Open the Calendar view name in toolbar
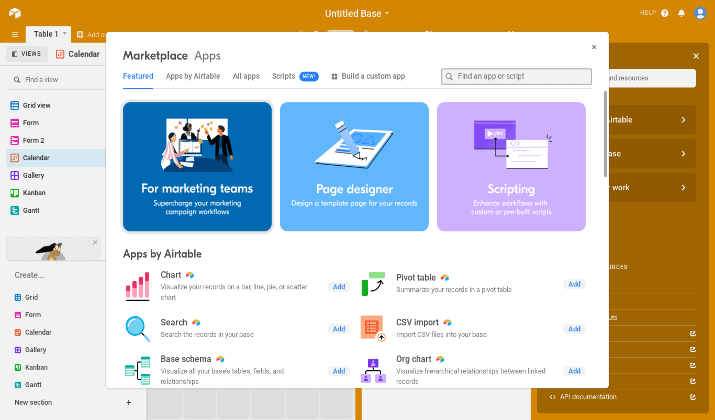 click(78, 54)
